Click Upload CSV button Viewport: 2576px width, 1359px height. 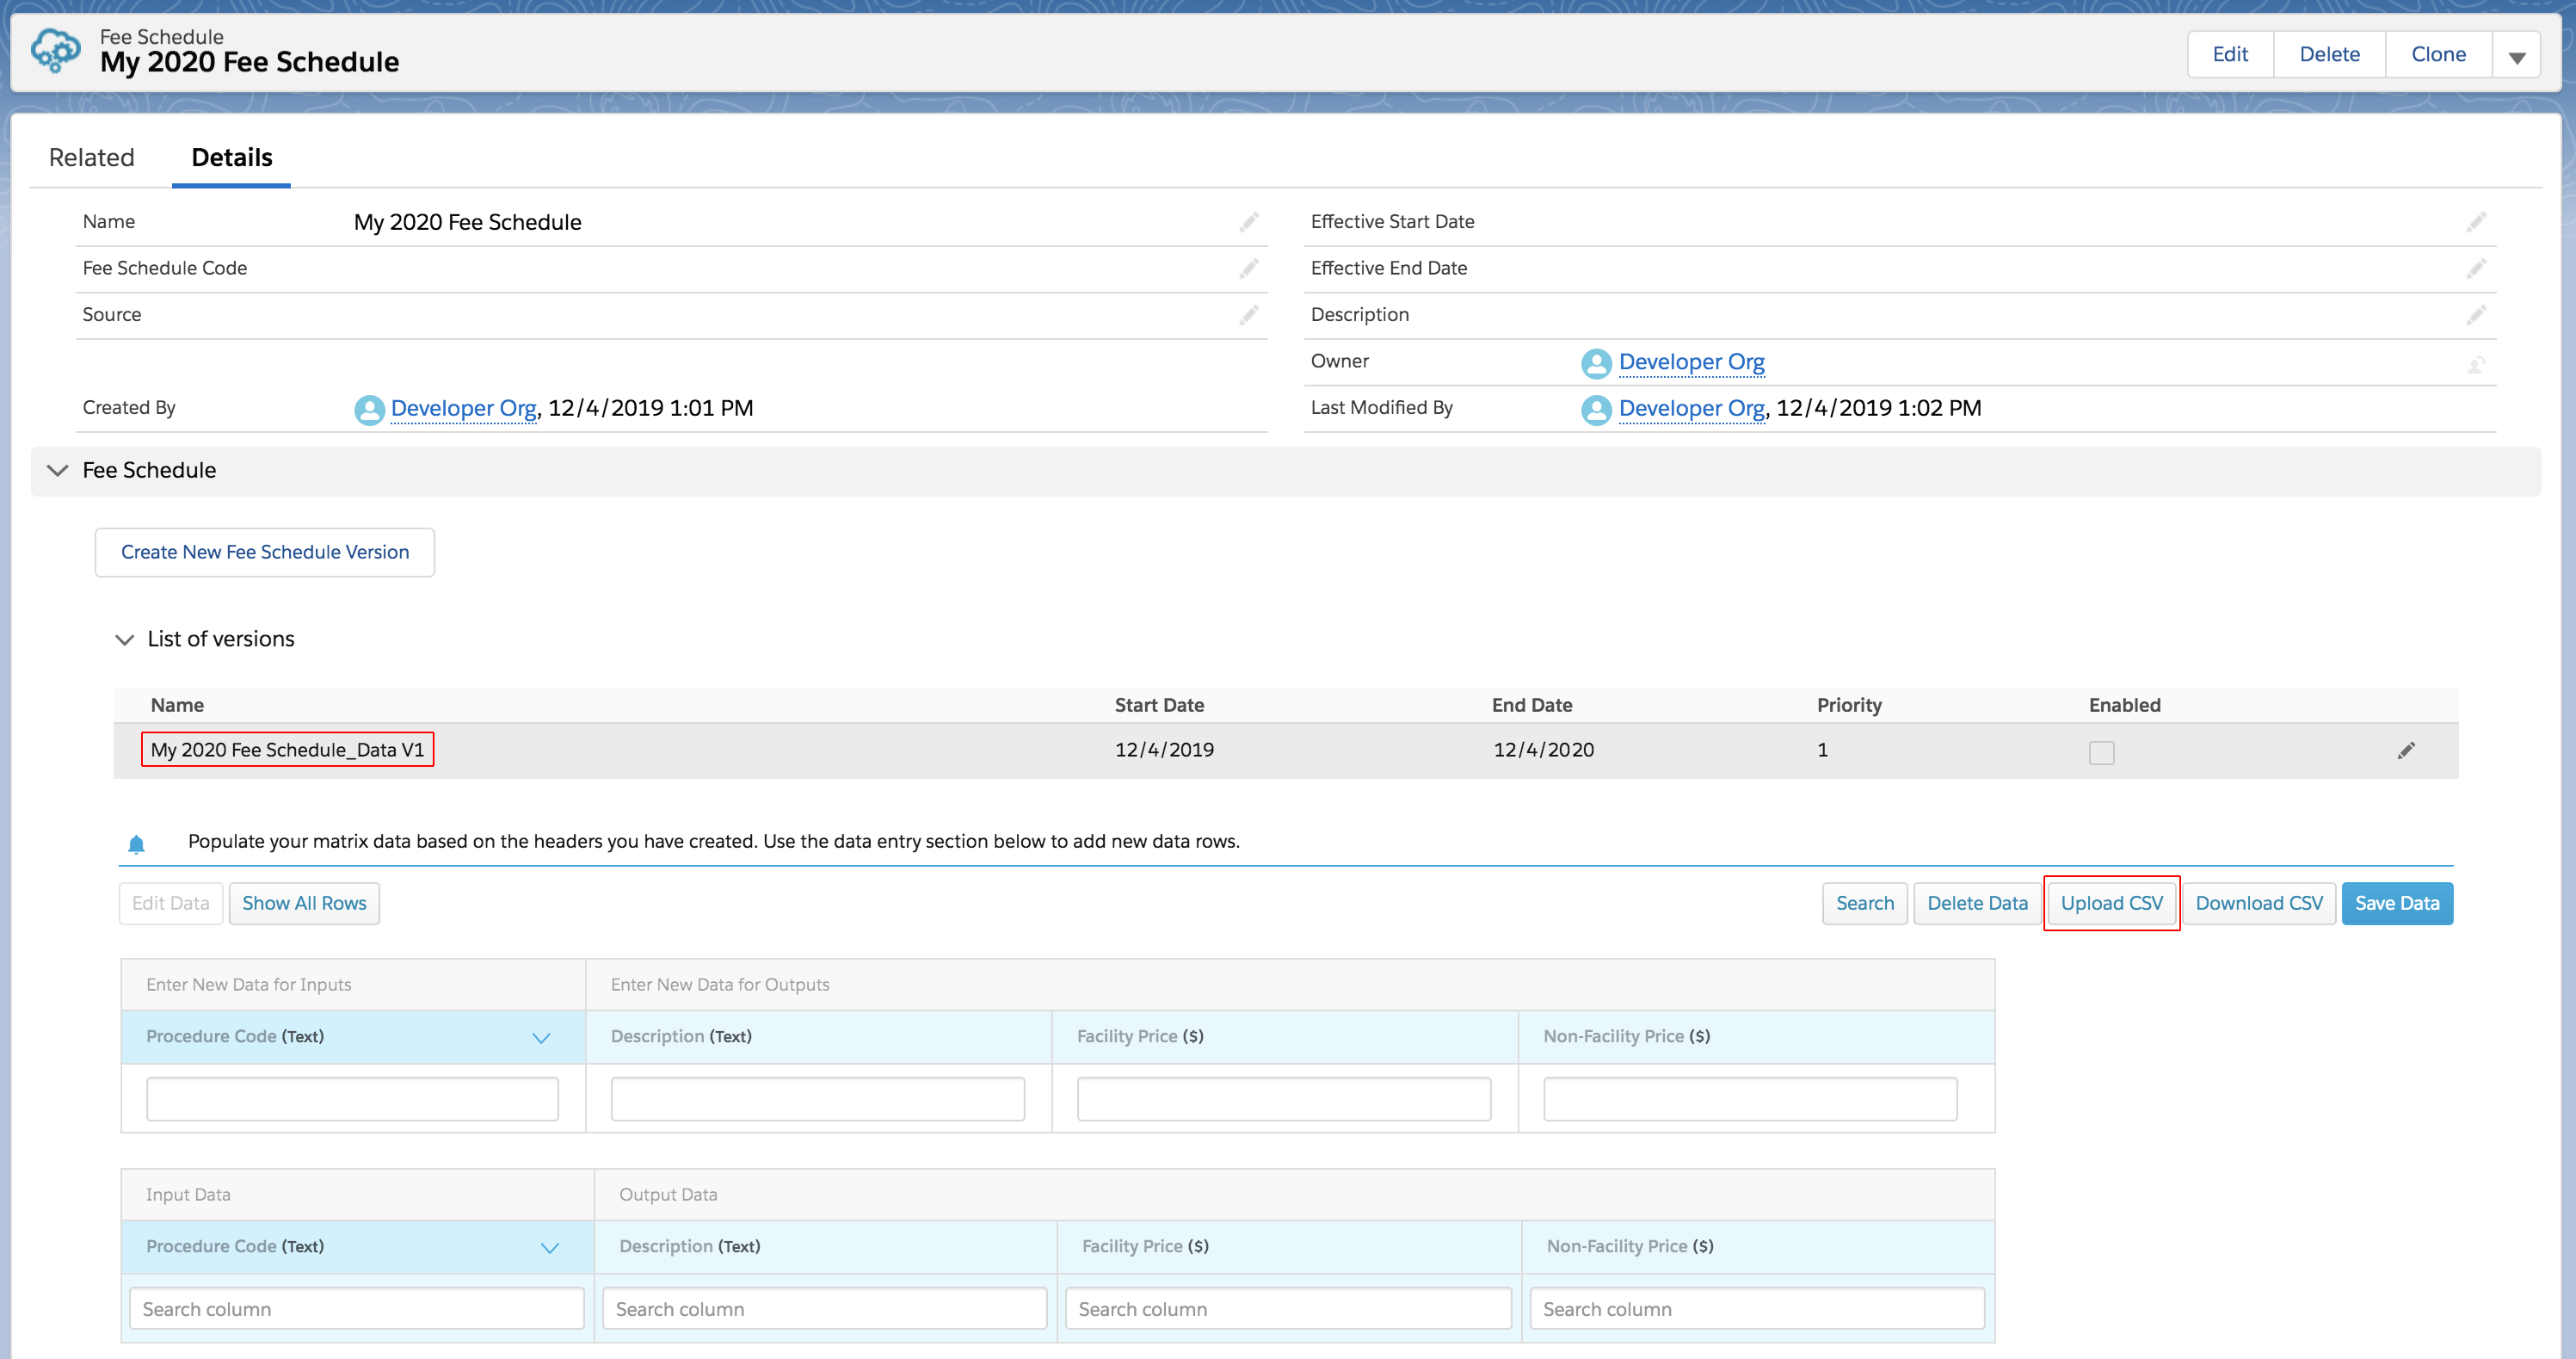coord(2111,903)
